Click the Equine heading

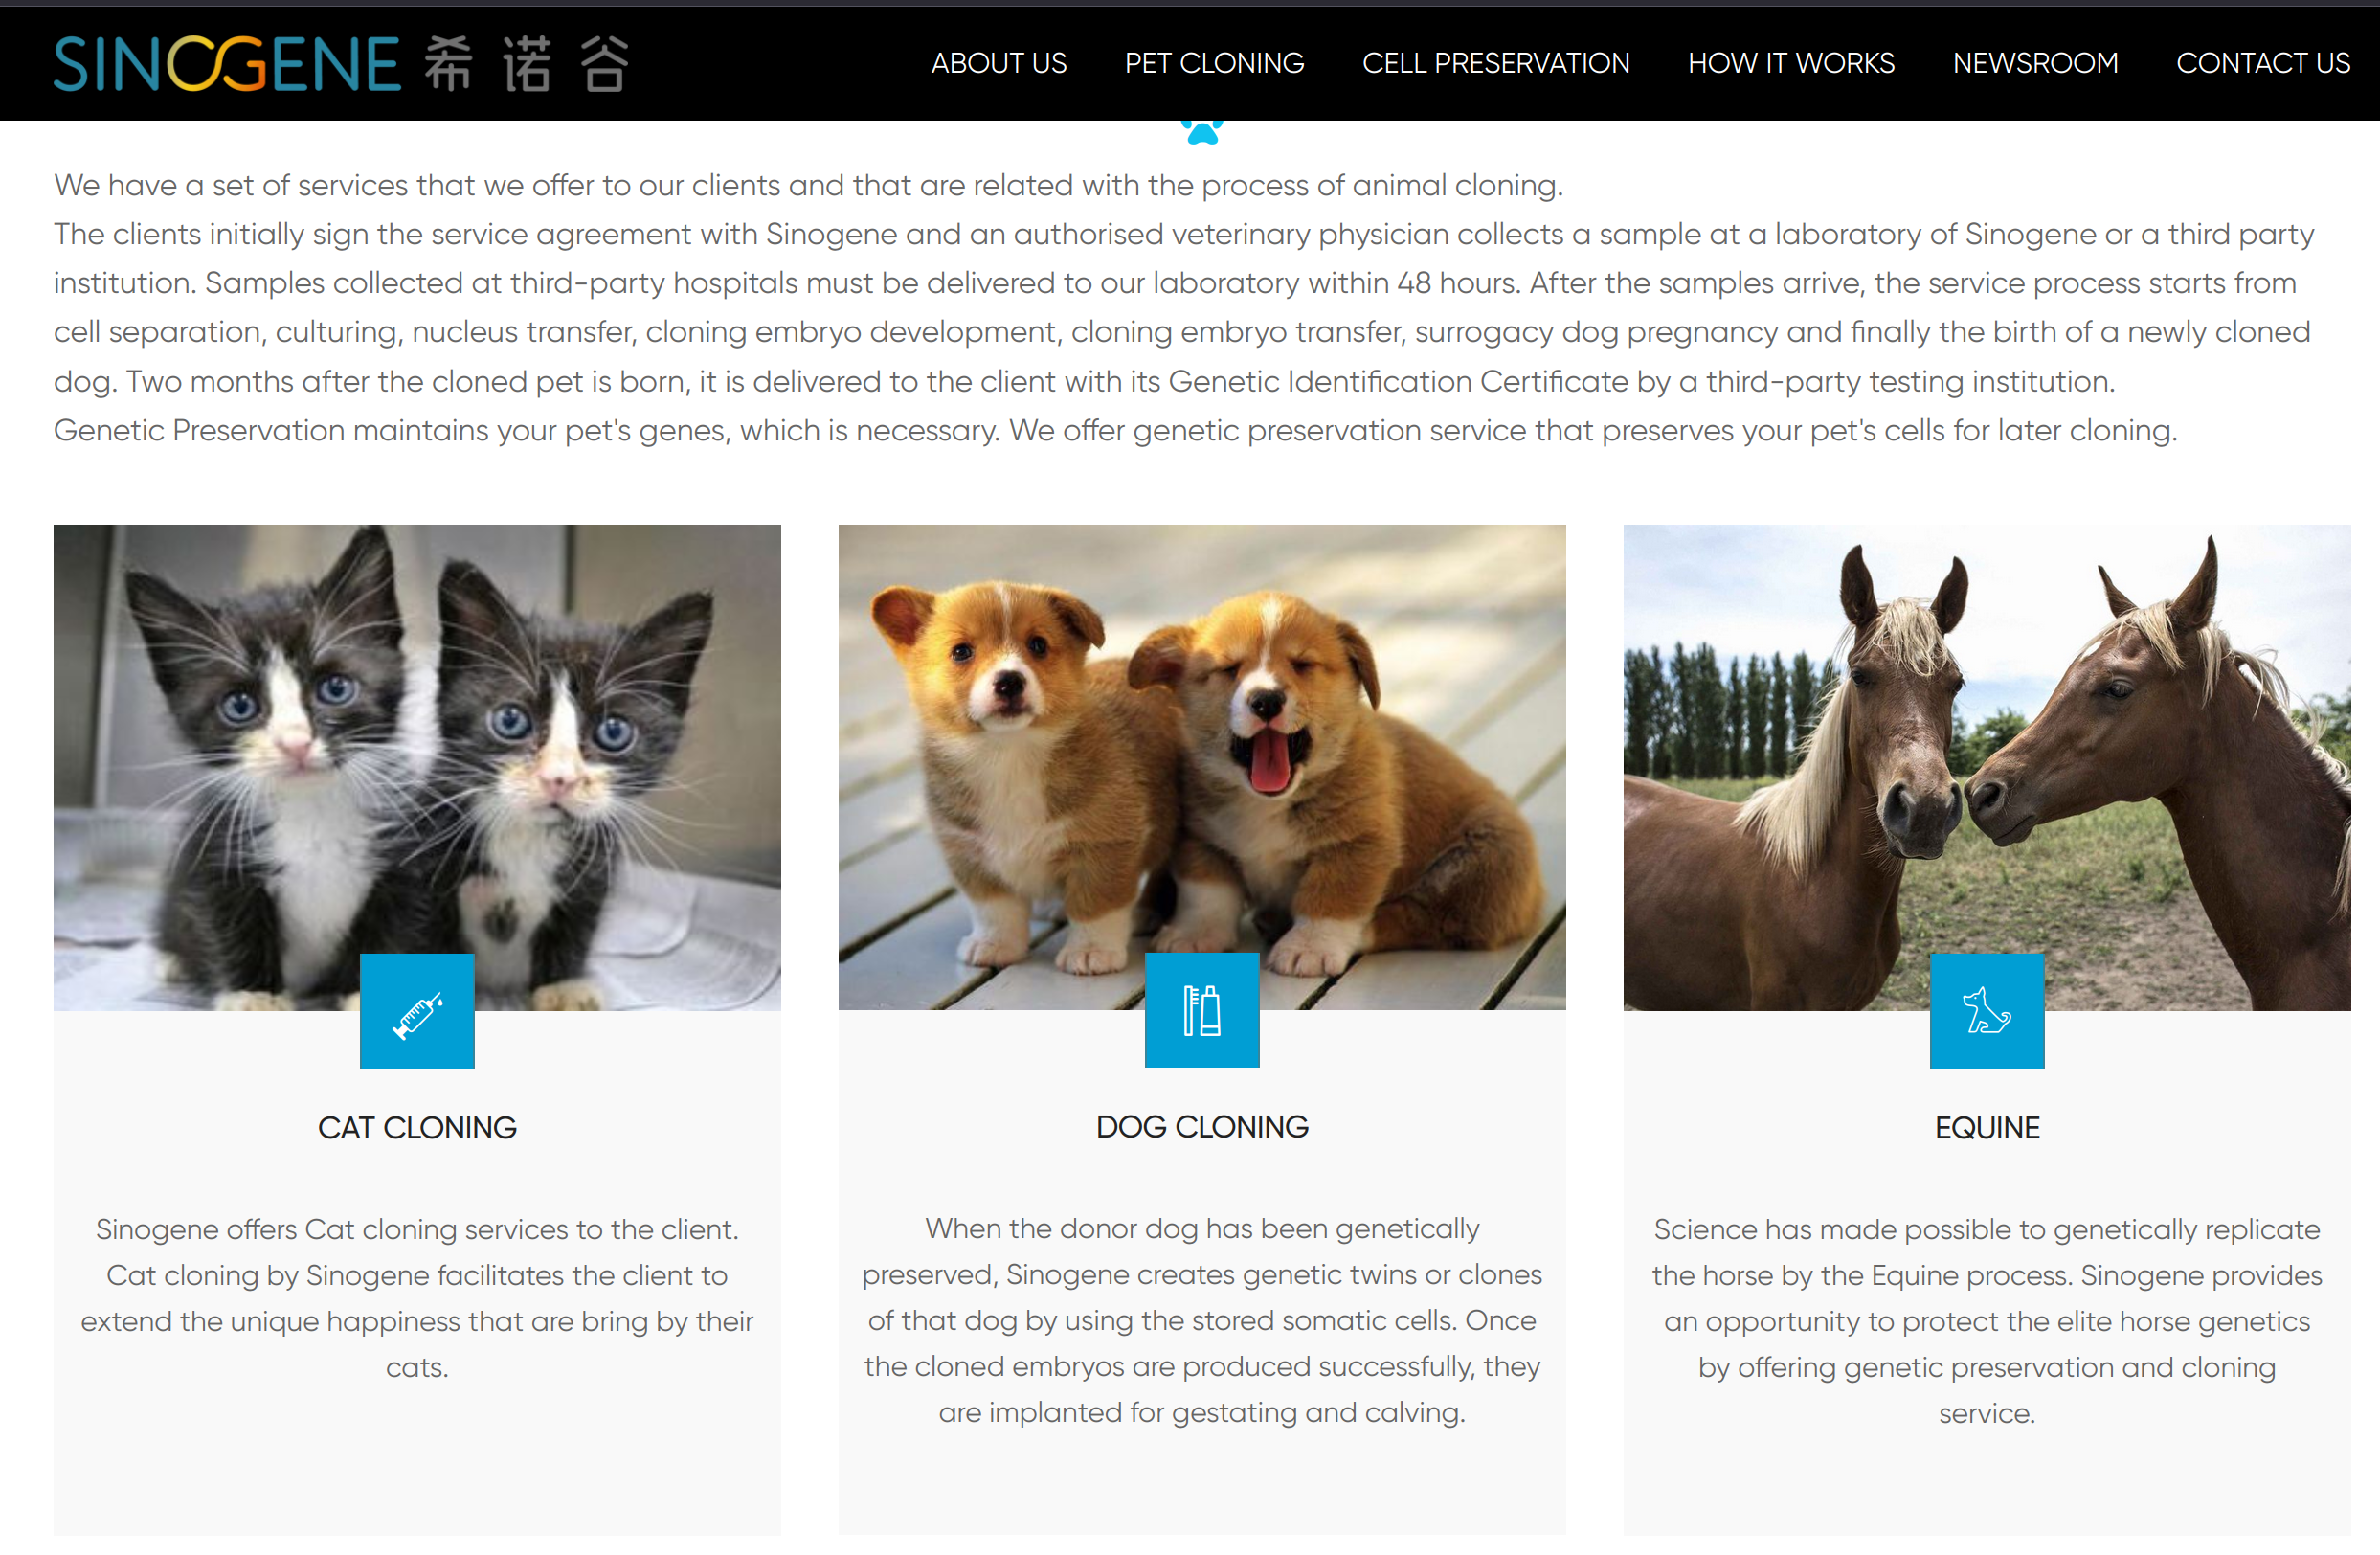point(1987,1128)
